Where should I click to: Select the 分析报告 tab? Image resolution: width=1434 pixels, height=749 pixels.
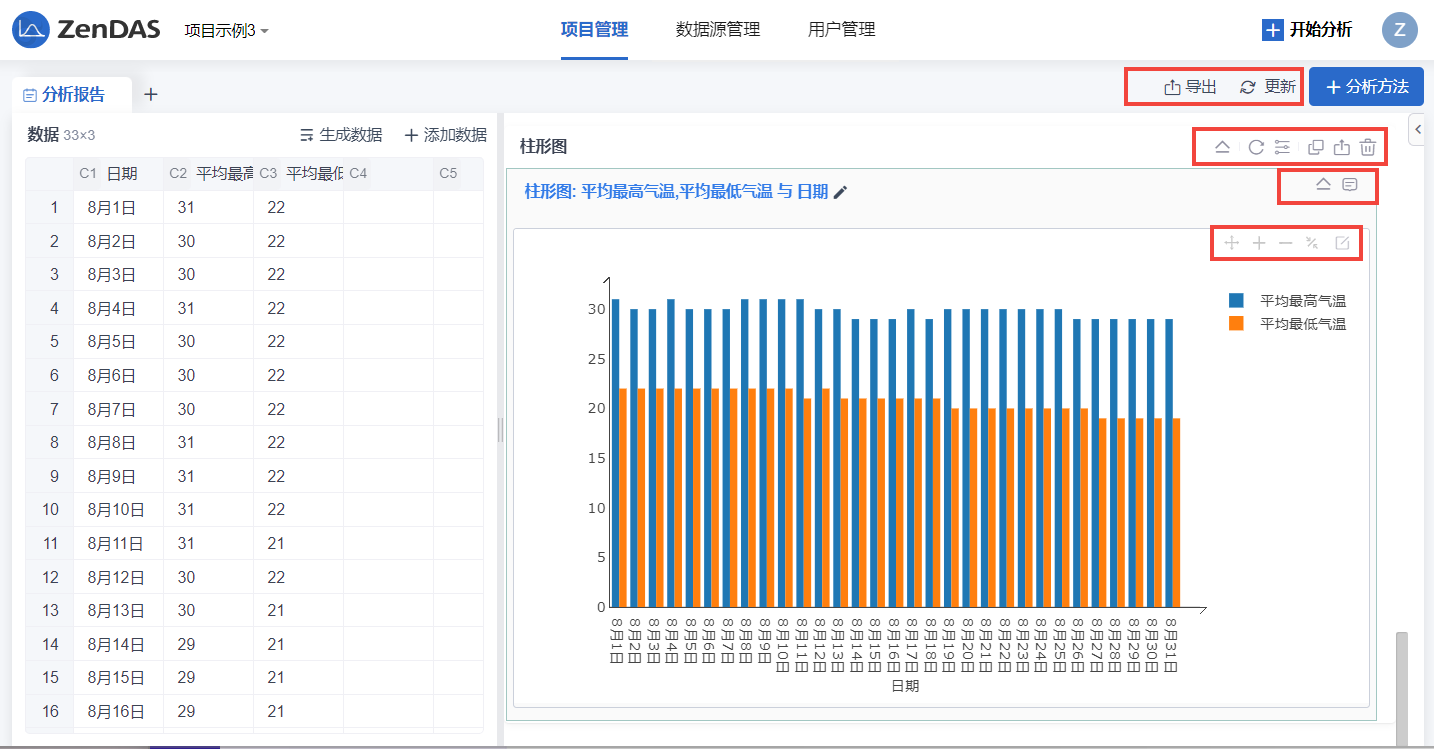(72, 95)
